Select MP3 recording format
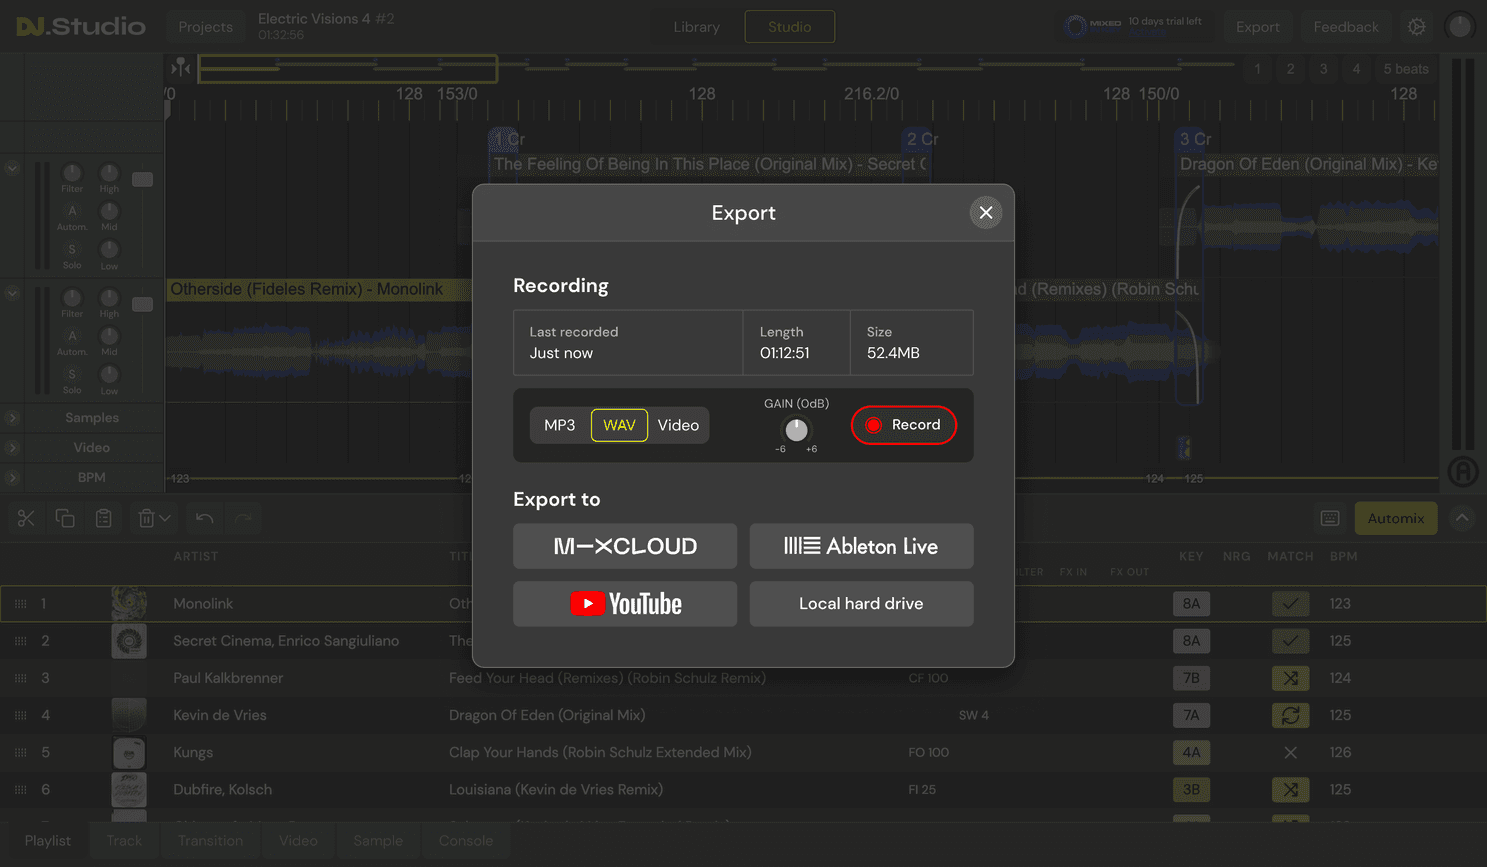 [x=560, y=425]
